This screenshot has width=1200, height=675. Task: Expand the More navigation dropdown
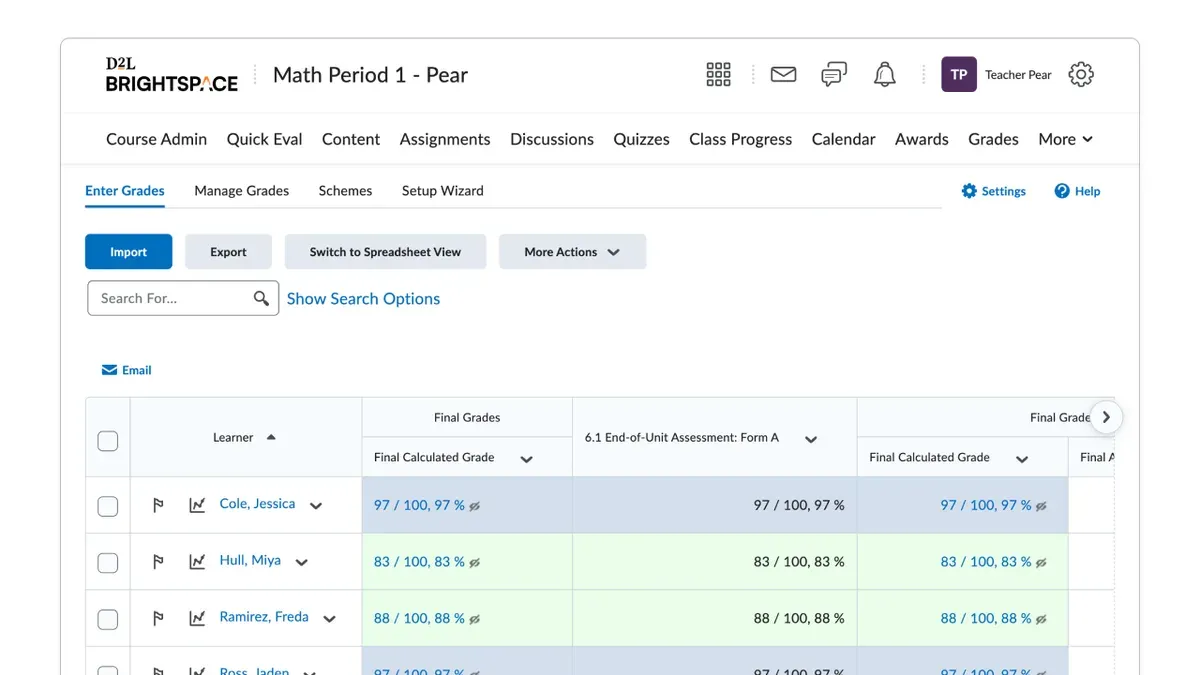(1065, 139)
